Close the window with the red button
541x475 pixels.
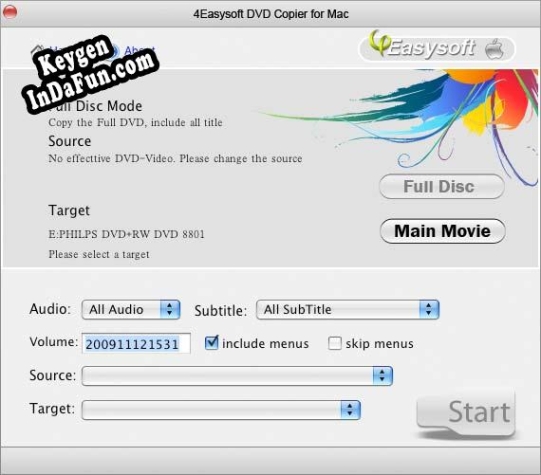(10, 12)
